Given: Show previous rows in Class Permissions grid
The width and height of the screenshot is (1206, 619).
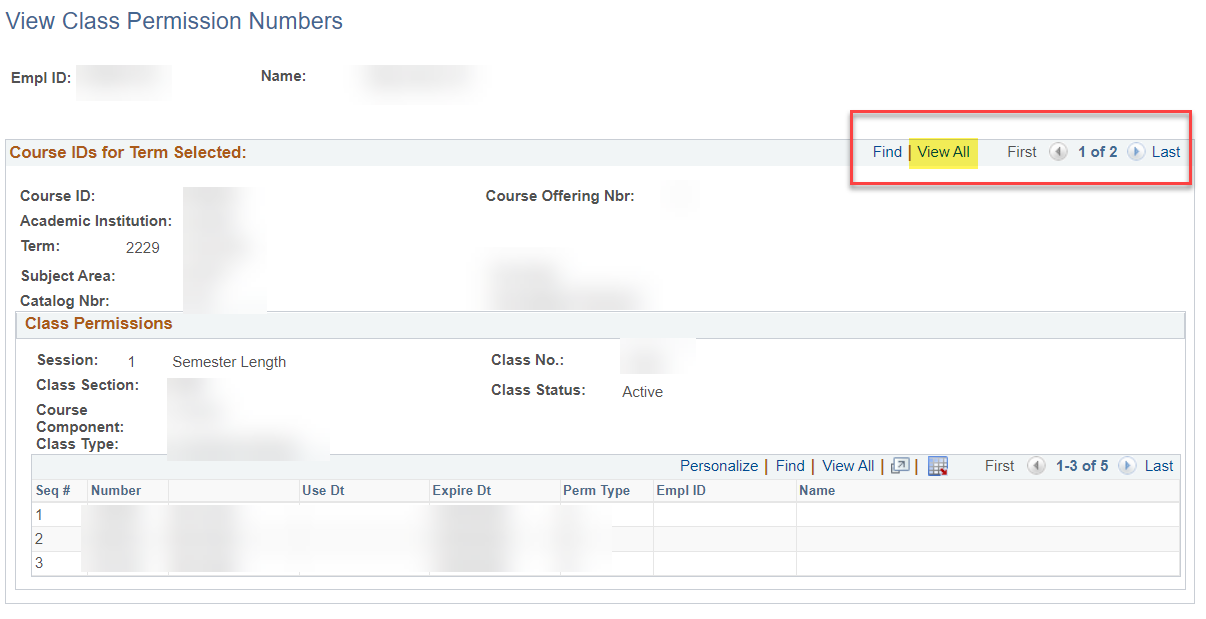Looking at the screenshot, I should tap(1036, 466).
